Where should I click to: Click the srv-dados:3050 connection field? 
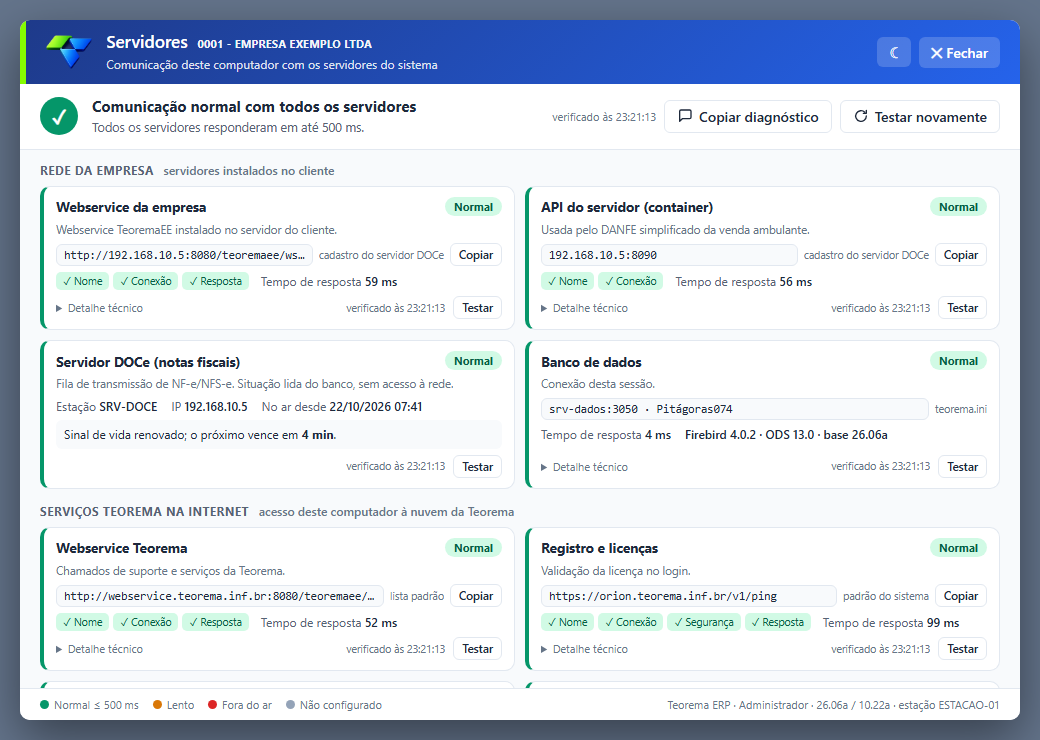734,409
